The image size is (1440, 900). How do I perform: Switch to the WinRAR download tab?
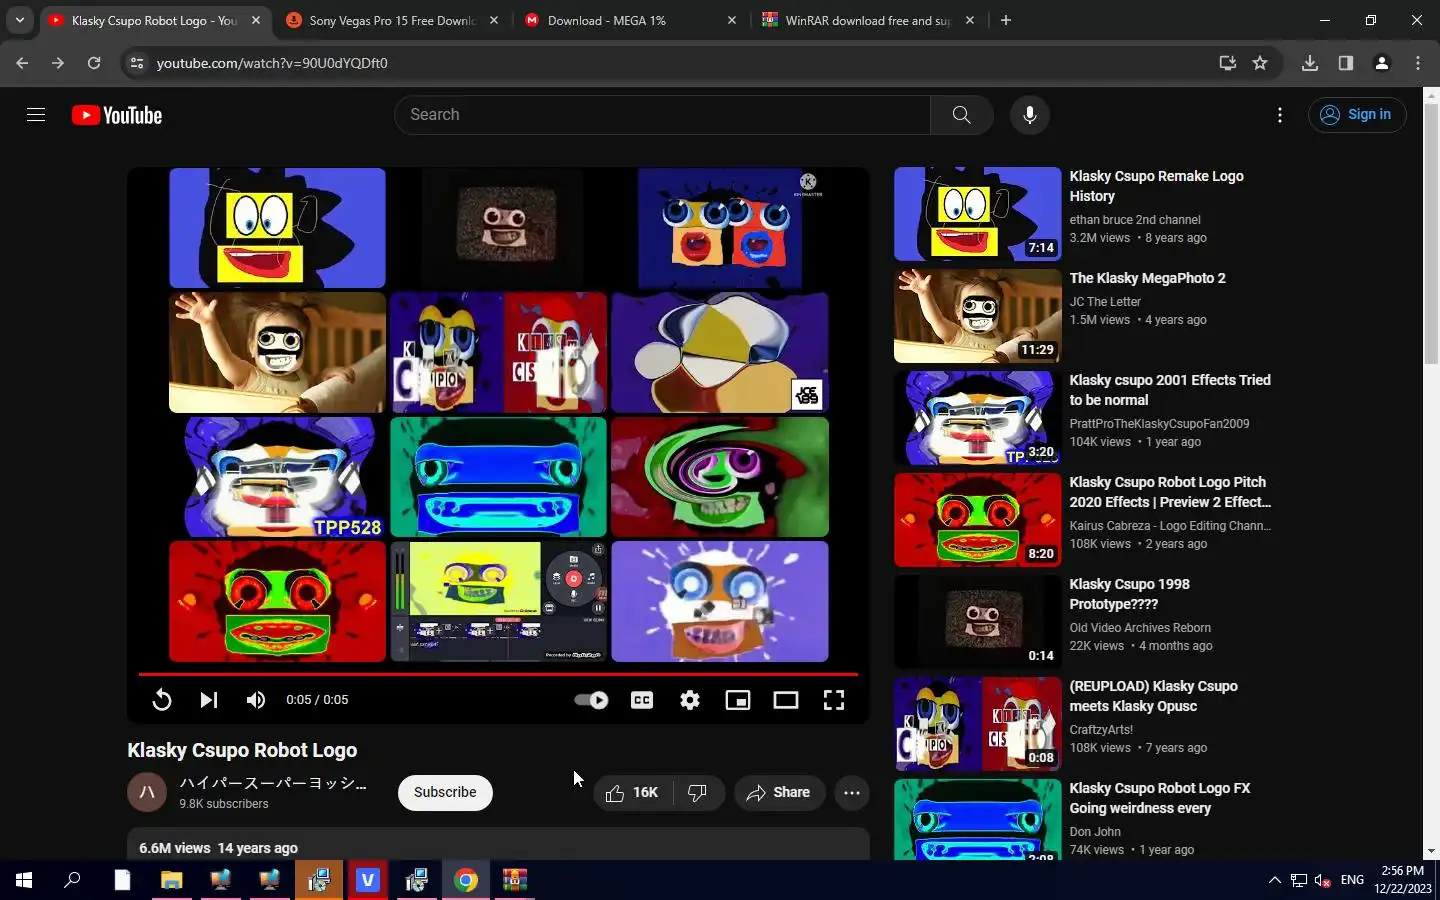[x=866, y=20]
